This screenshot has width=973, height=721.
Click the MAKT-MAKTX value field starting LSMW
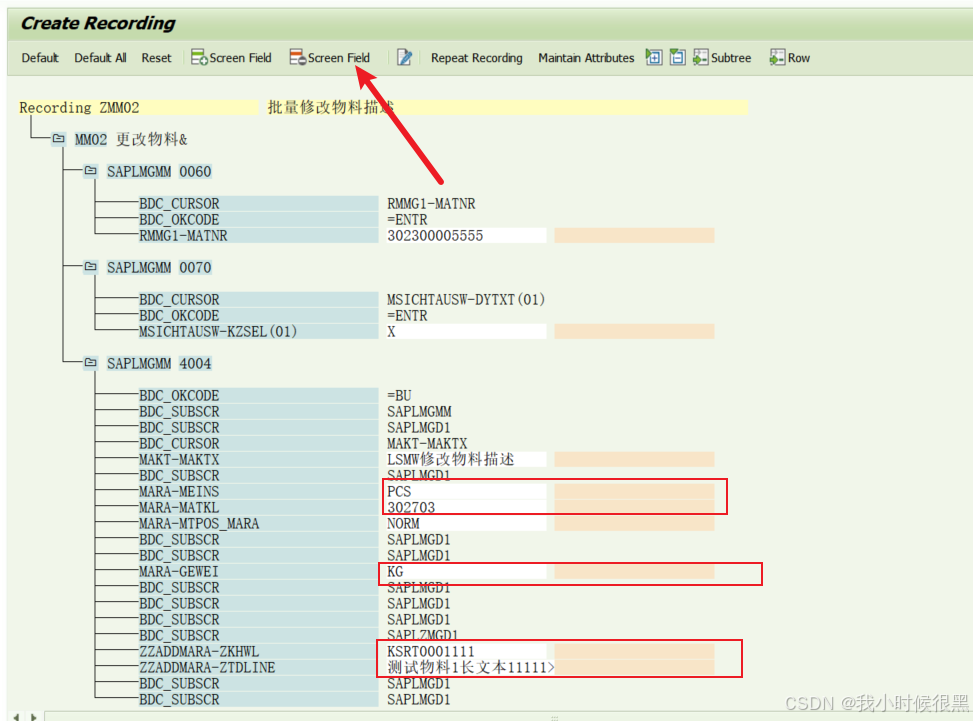(465, 460)
